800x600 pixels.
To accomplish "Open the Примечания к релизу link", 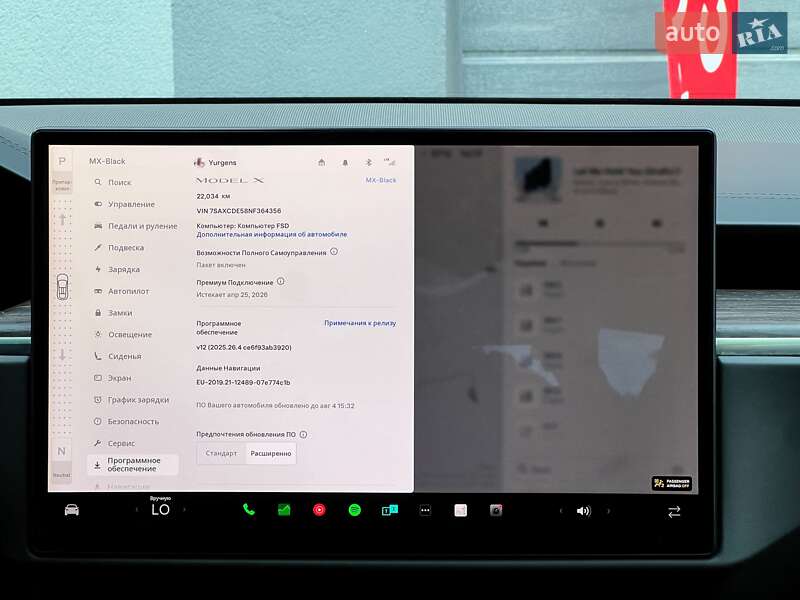I will (359, 323).
